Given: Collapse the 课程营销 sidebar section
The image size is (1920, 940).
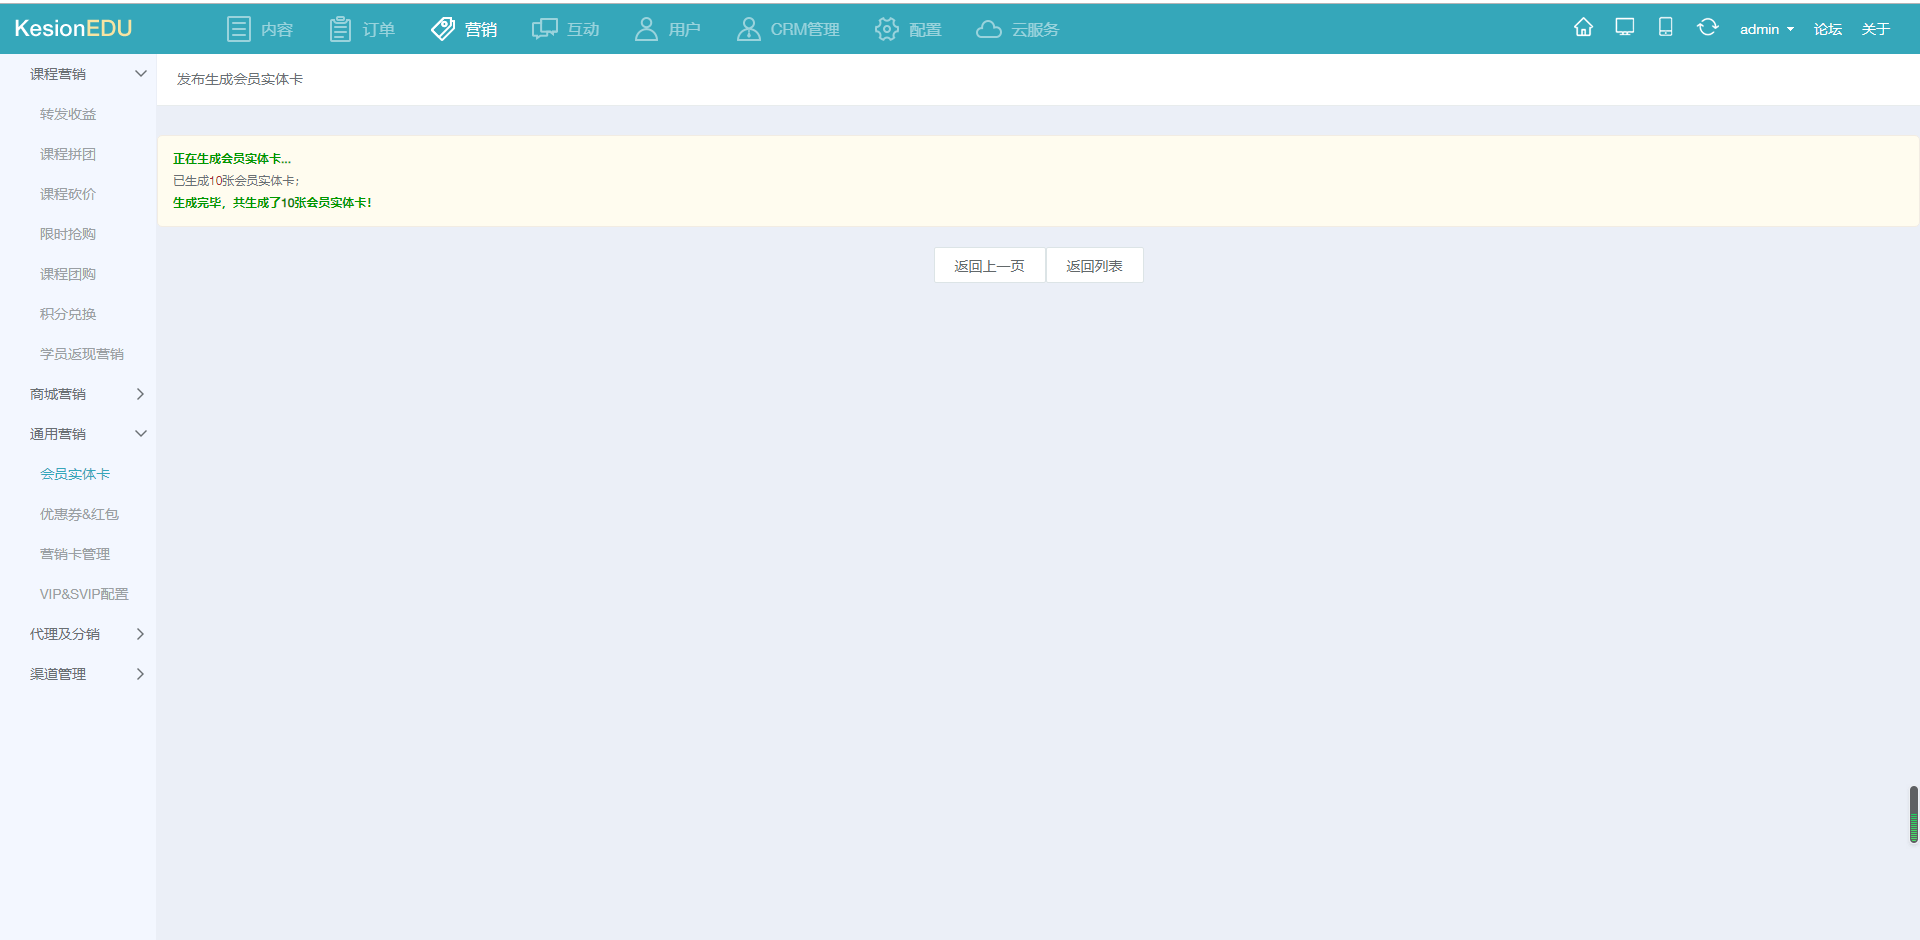Looking at the screenshot, I should click(140, 74).
